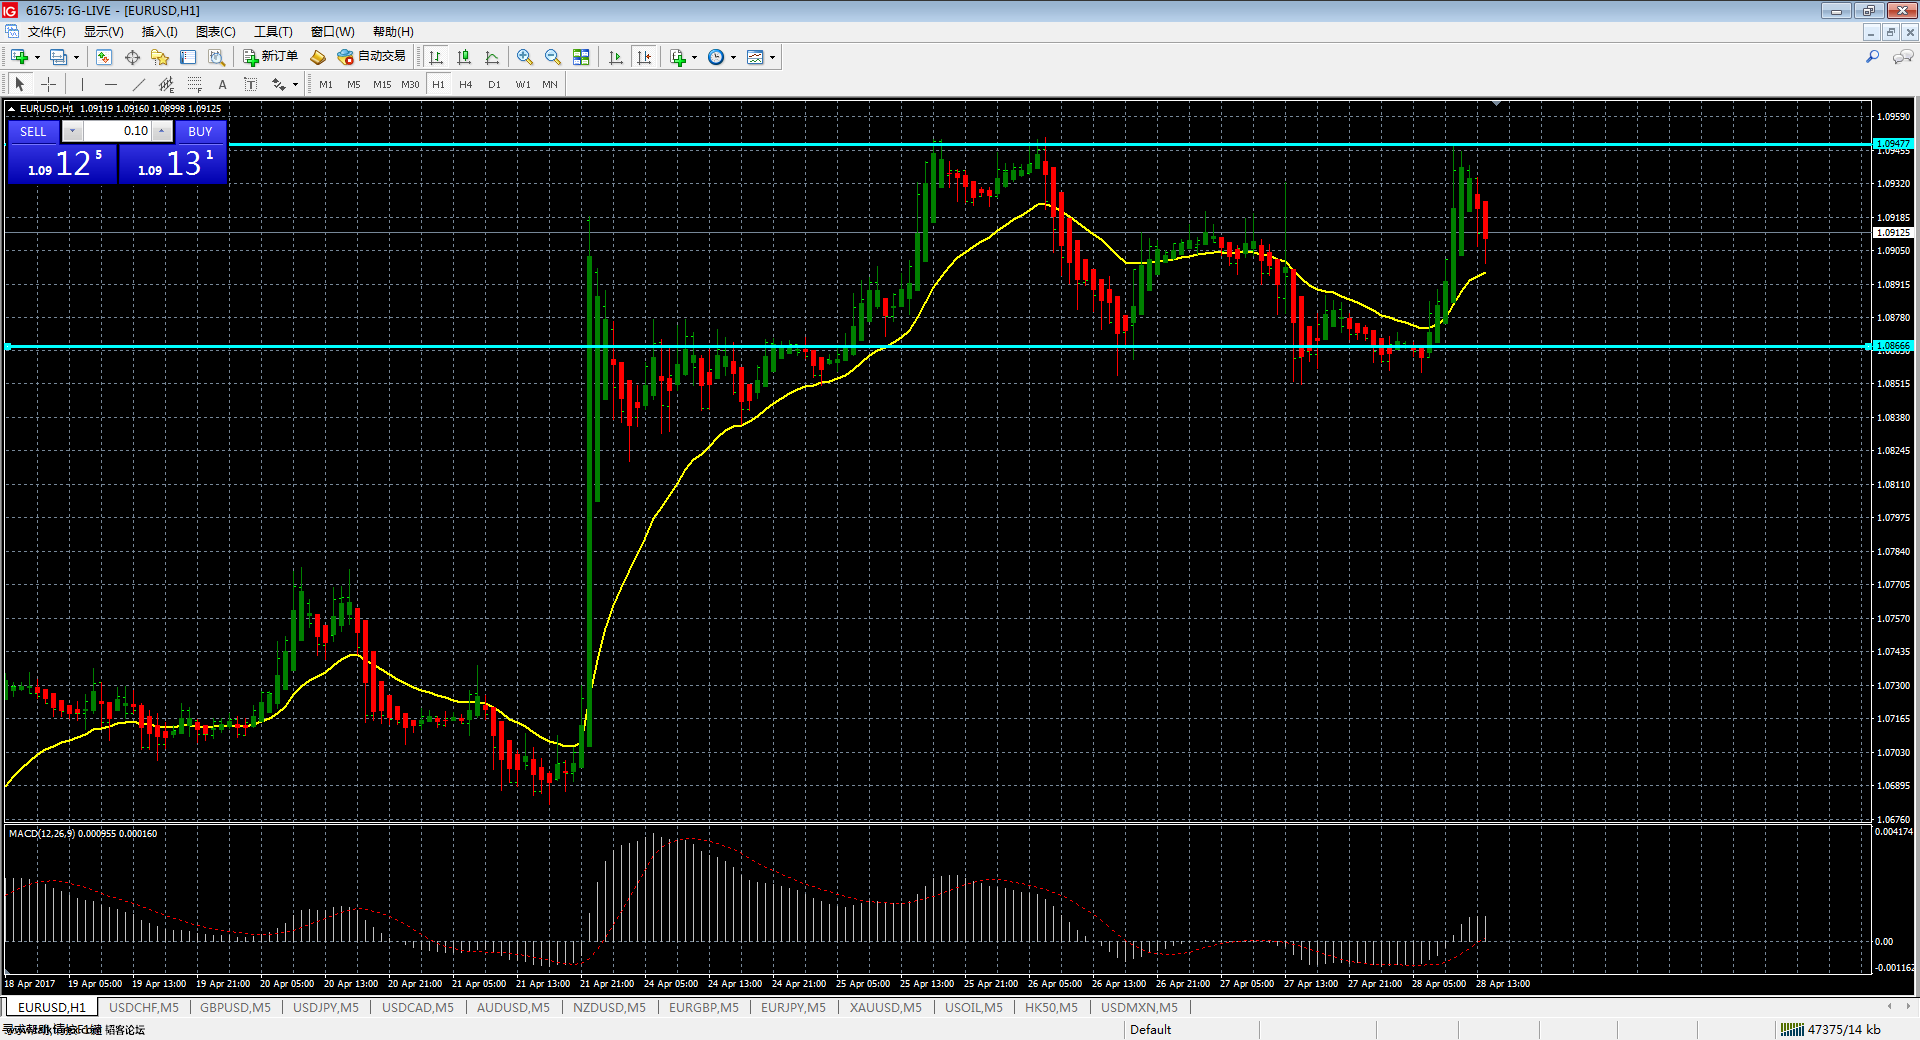Select the text A tool

pos(222,84)
